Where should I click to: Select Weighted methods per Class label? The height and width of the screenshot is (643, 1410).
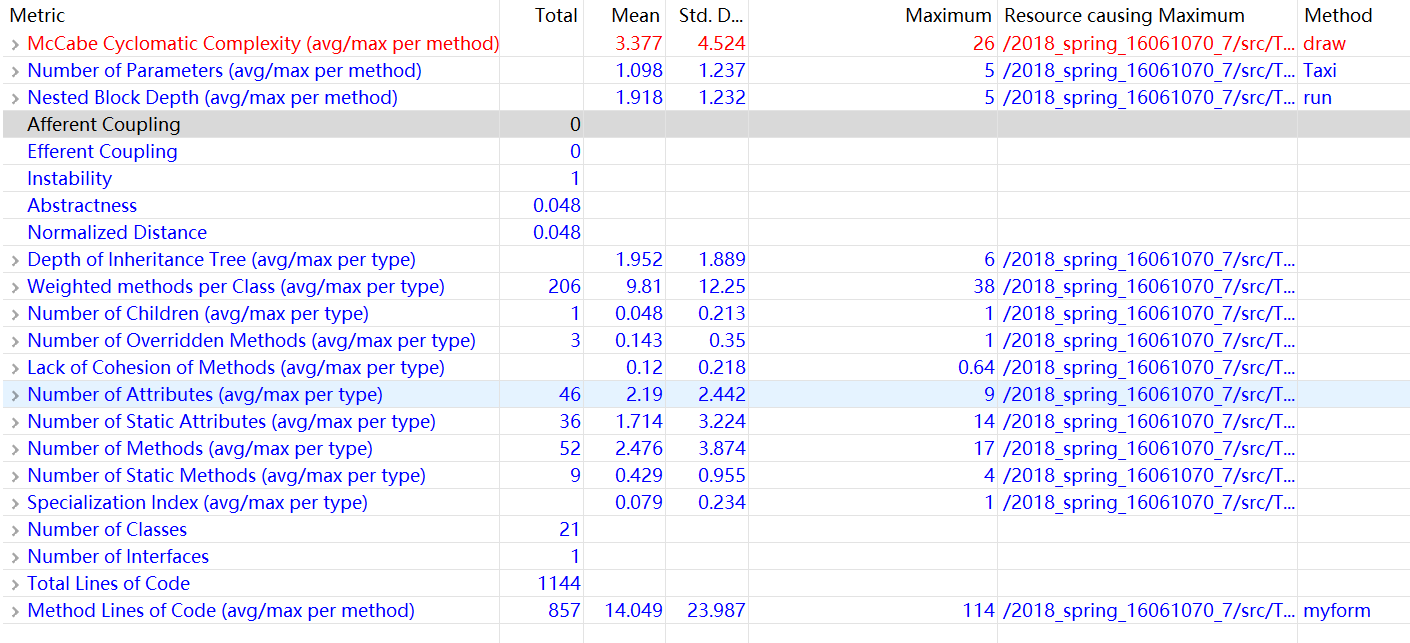click(x=236, y=287)
